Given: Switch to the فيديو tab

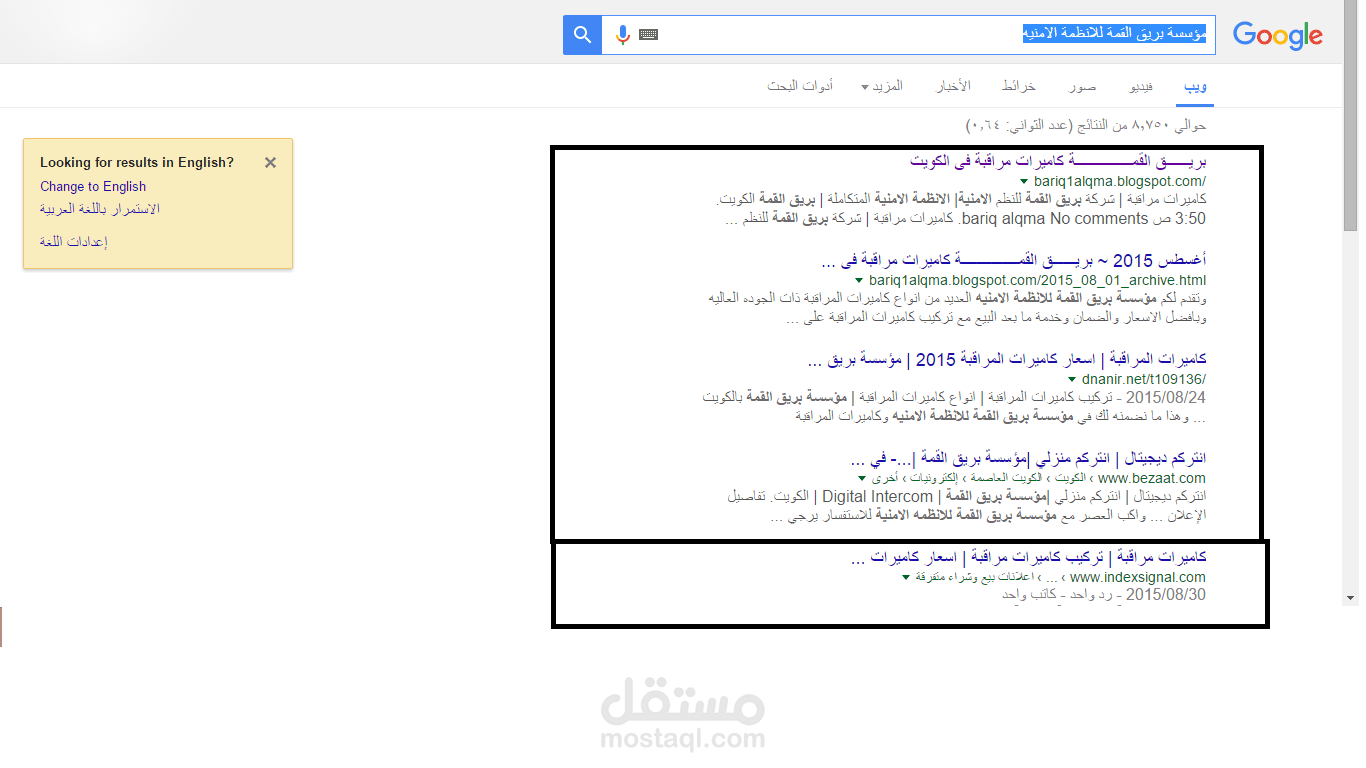Looking at the screenshot, I should click(x=1140, y=86).
